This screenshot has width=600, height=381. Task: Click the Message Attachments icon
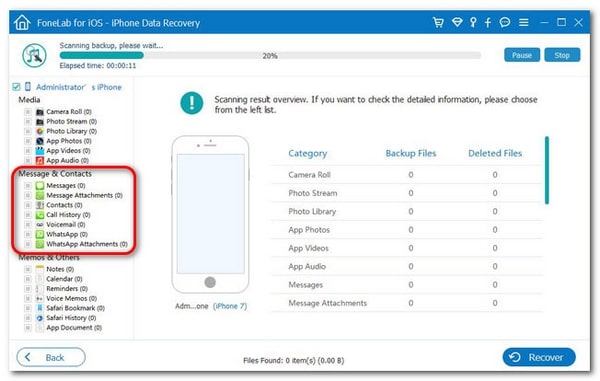(40, 195)
